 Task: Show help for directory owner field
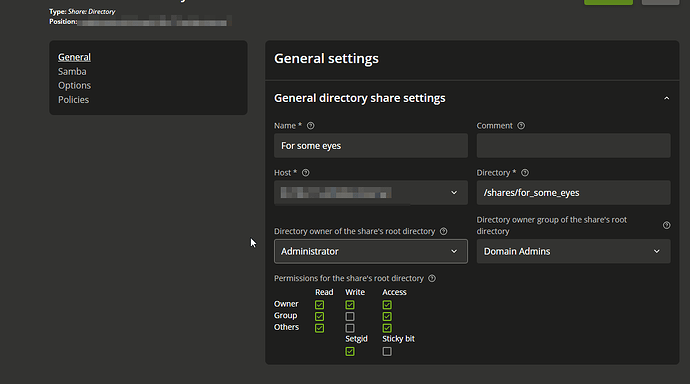[444, 231]
